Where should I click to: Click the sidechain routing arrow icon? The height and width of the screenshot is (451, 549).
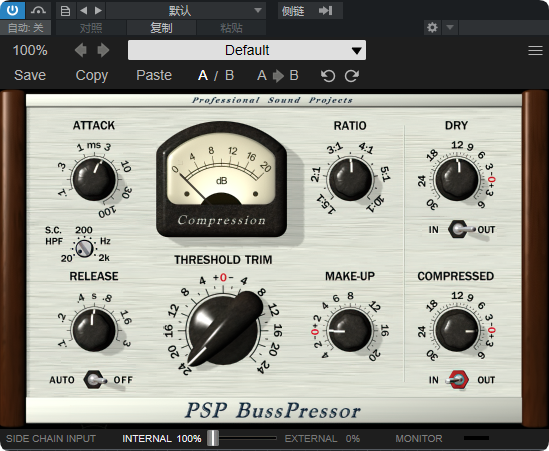(325, 11)
